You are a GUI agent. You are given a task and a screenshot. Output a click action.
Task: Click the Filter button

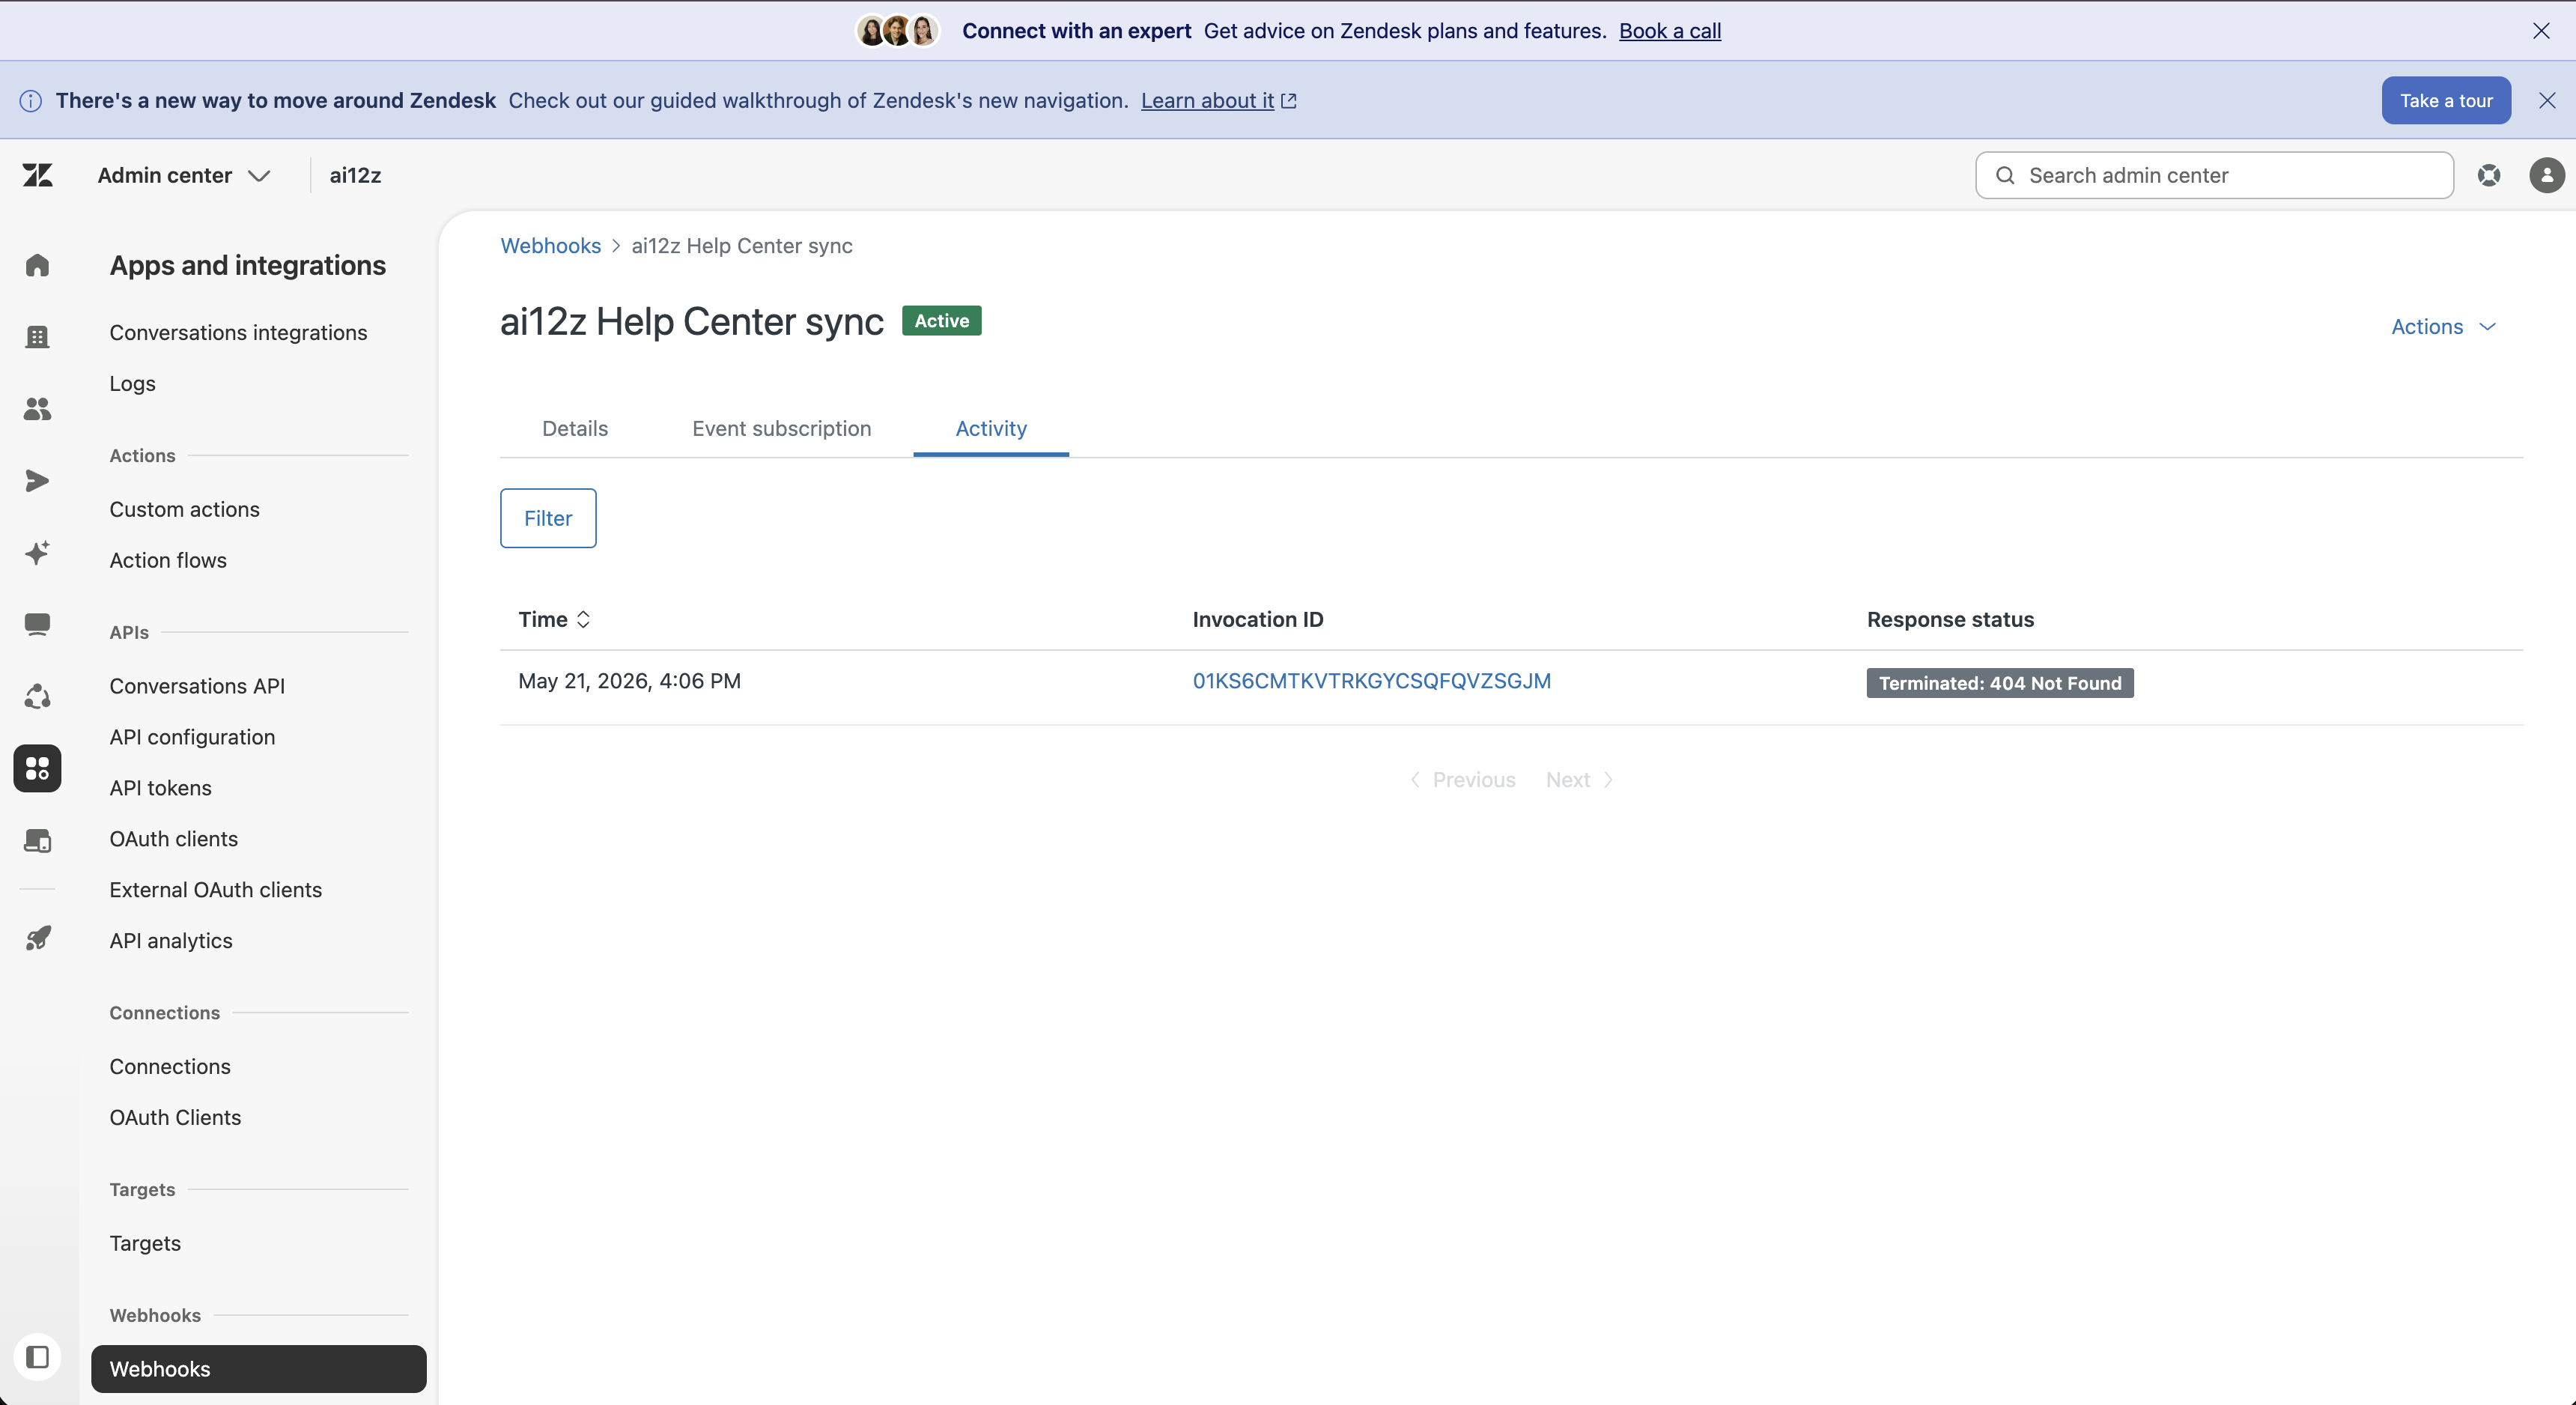click(x=548, y=518)
